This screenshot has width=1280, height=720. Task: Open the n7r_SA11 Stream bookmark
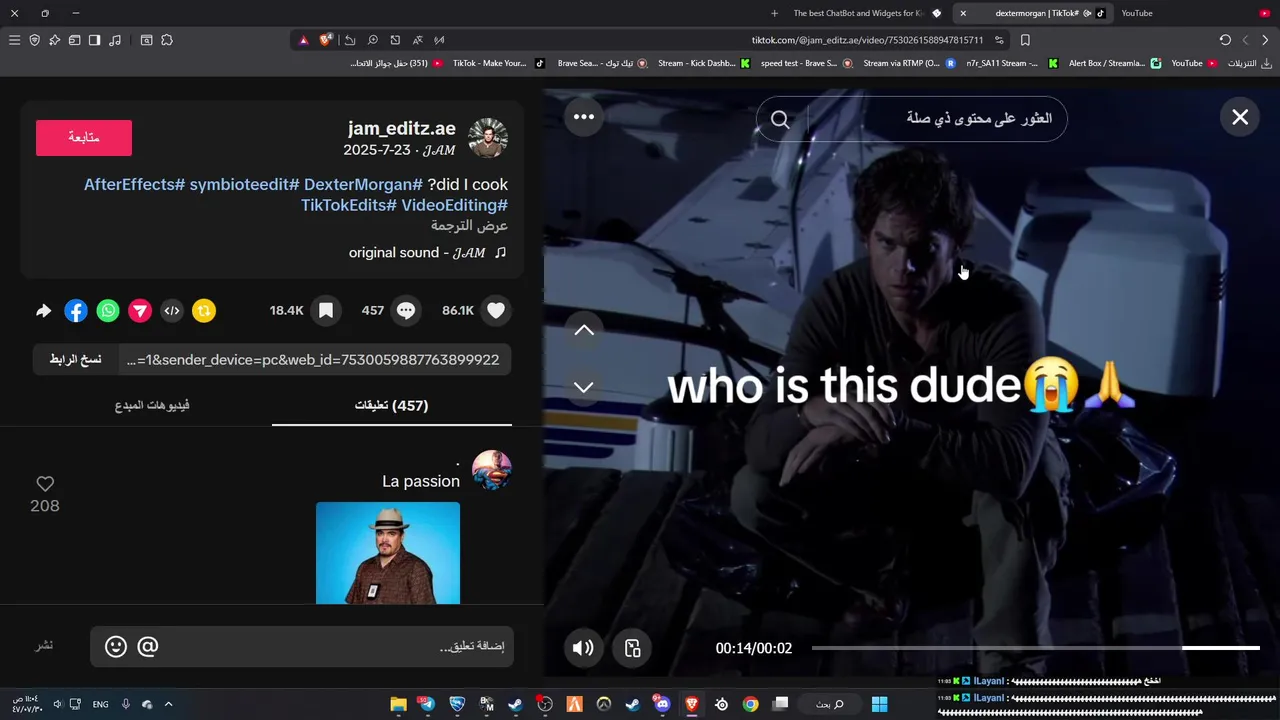coord(1011,63)
